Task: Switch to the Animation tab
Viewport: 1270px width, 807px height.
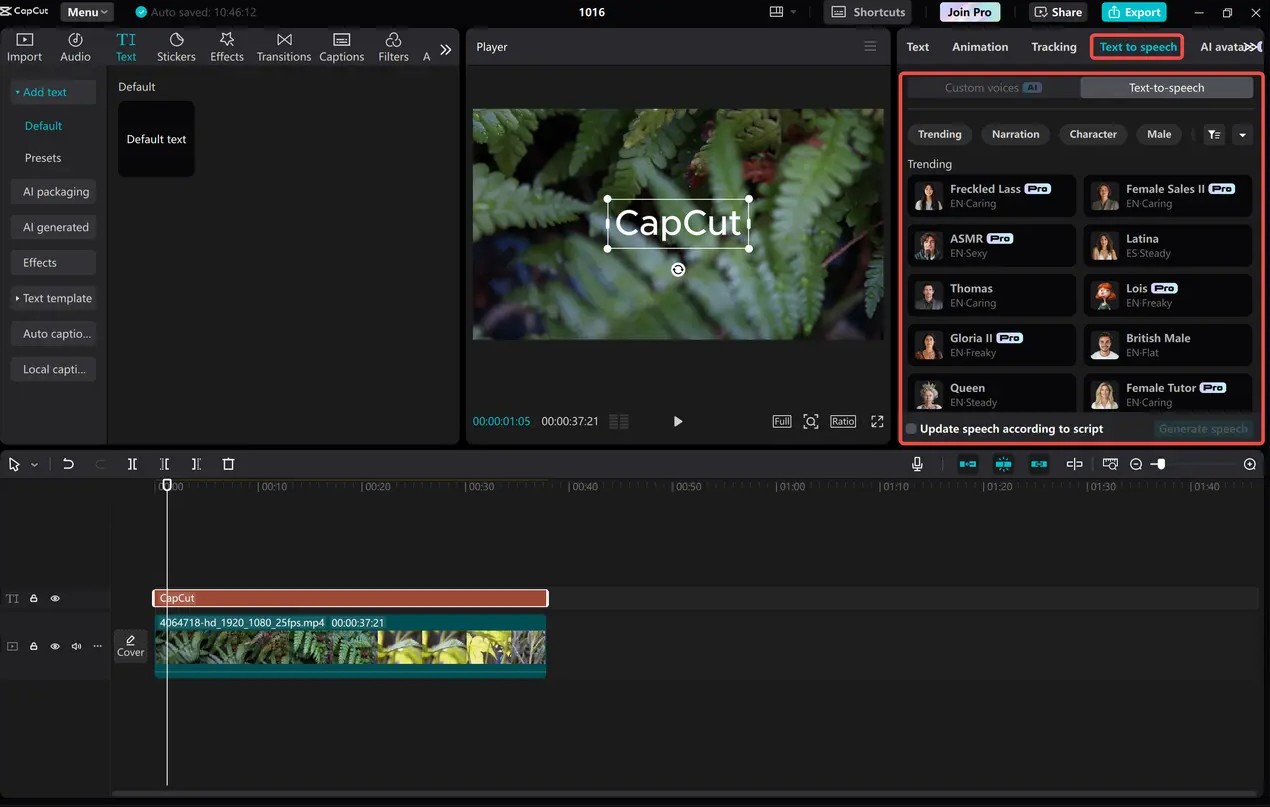Action: [980, 47]
